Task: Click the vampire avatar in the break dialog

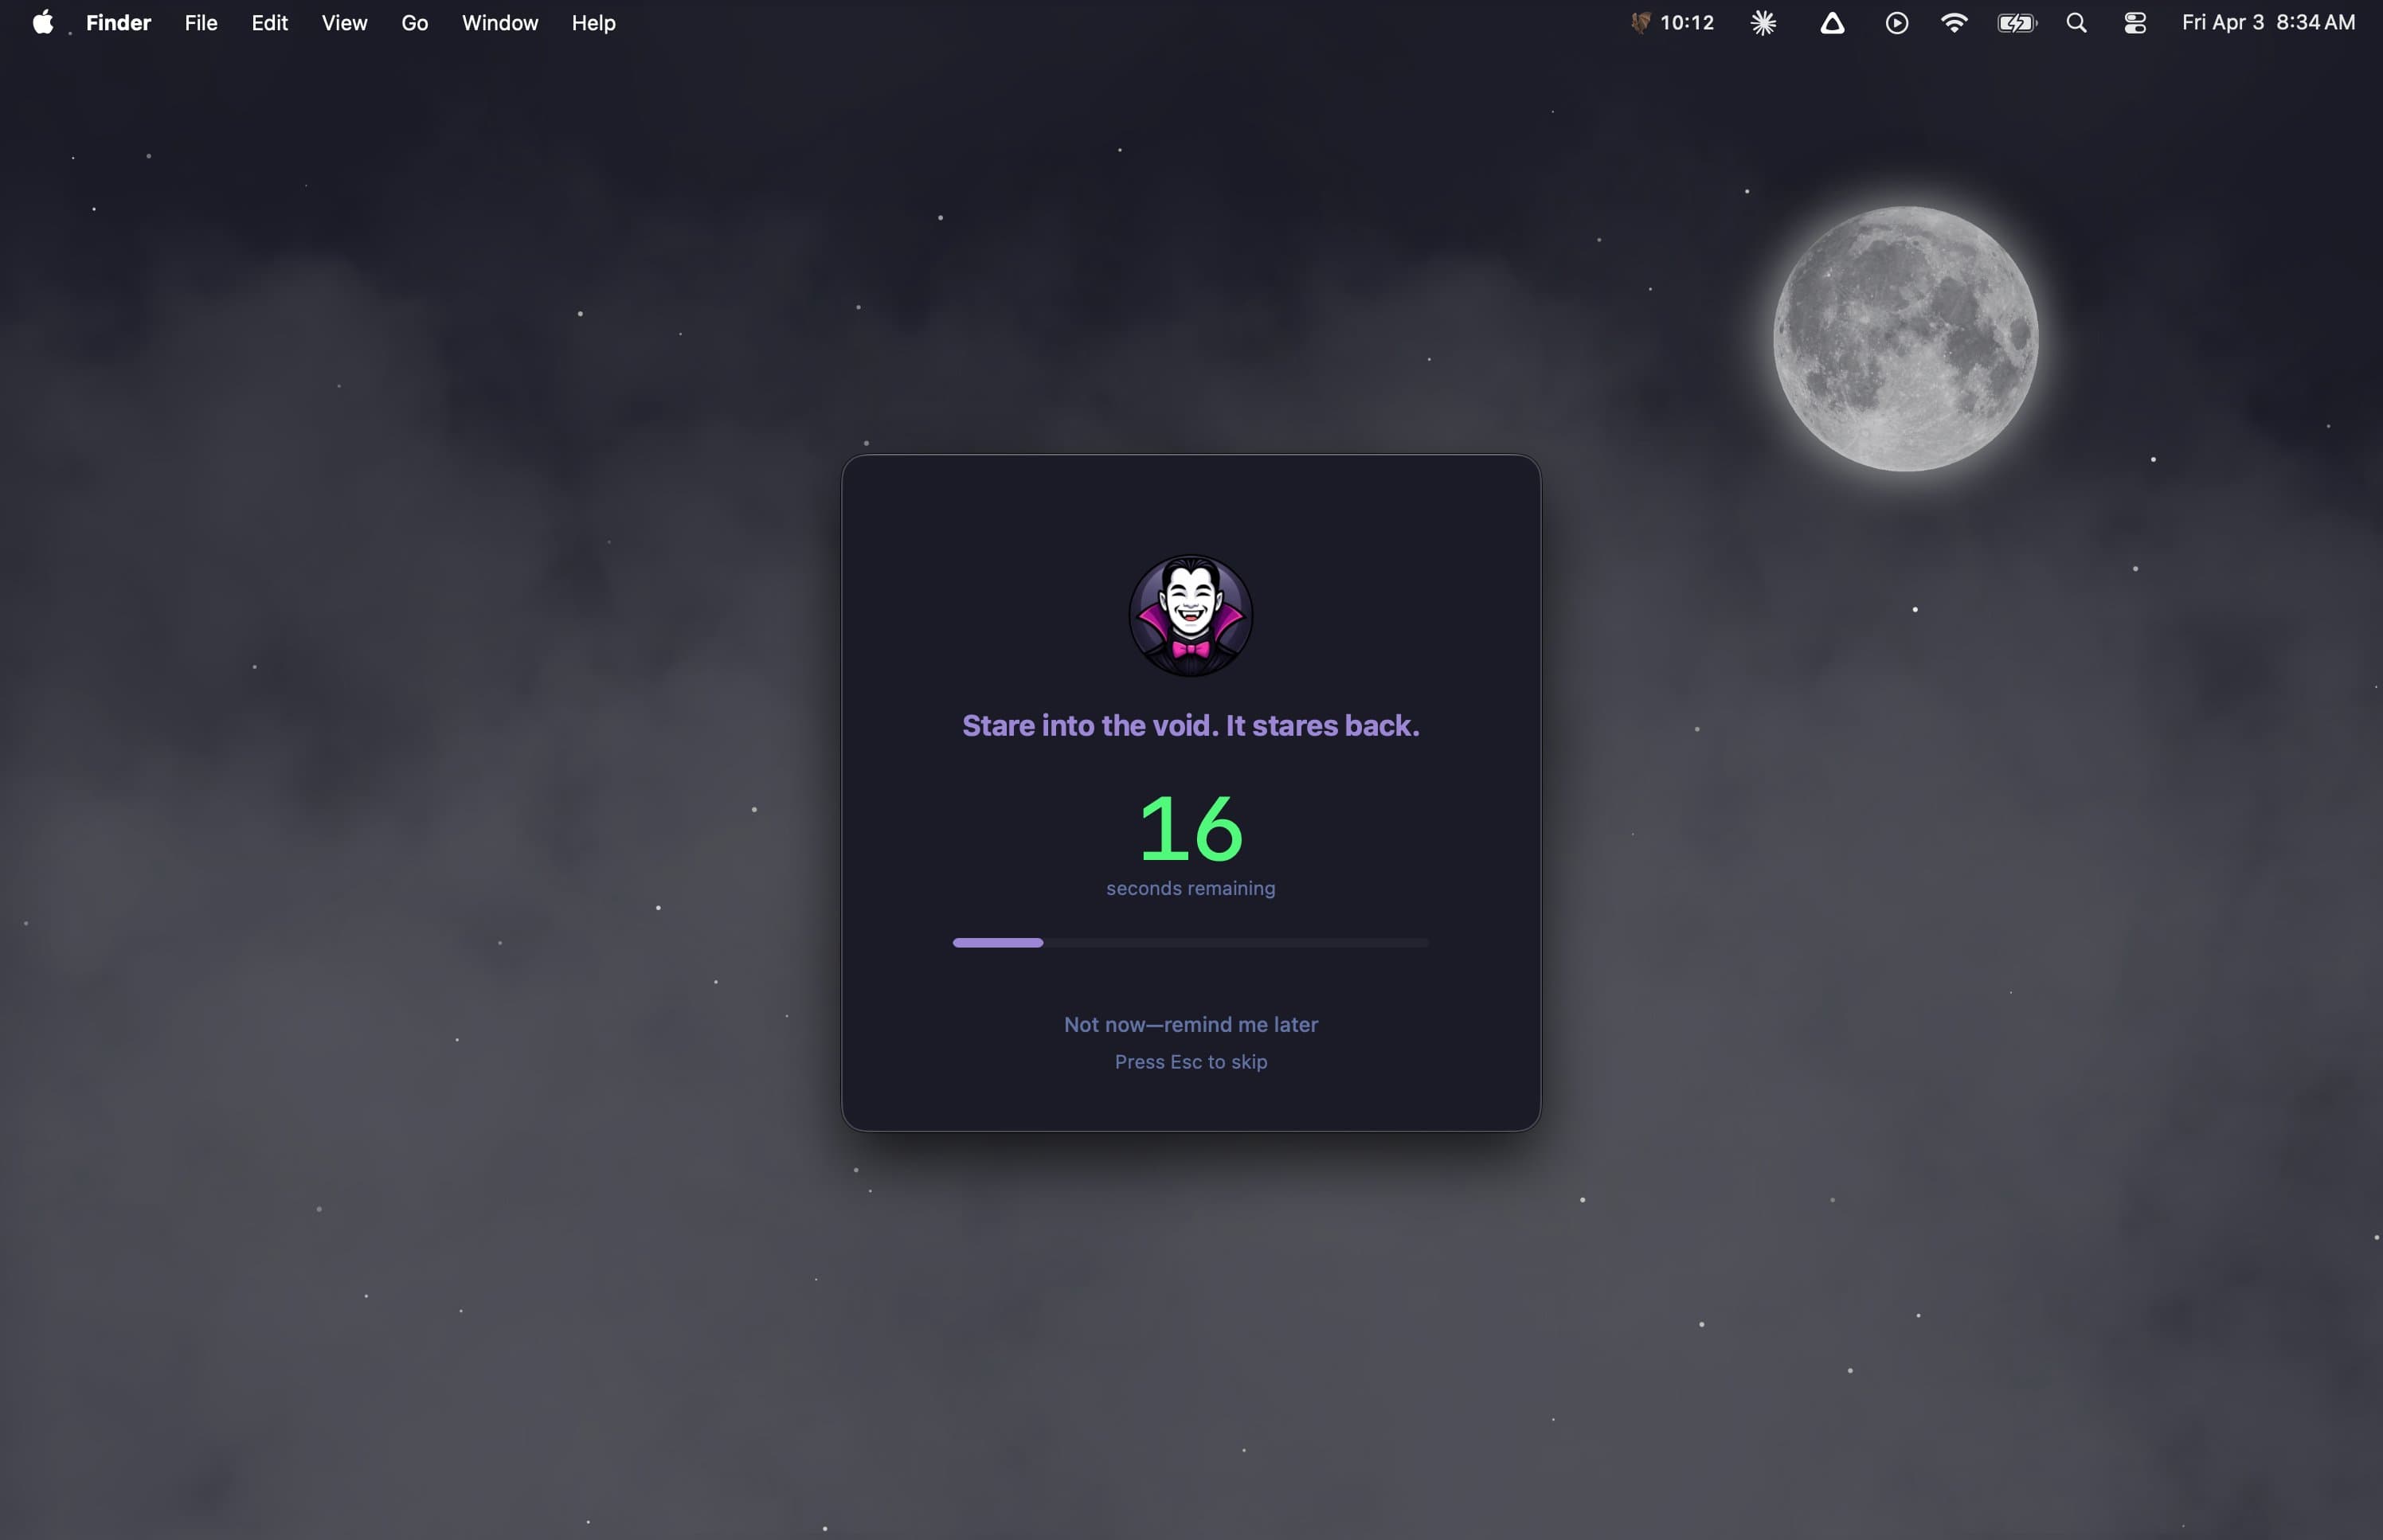Action: (1190, 616)
